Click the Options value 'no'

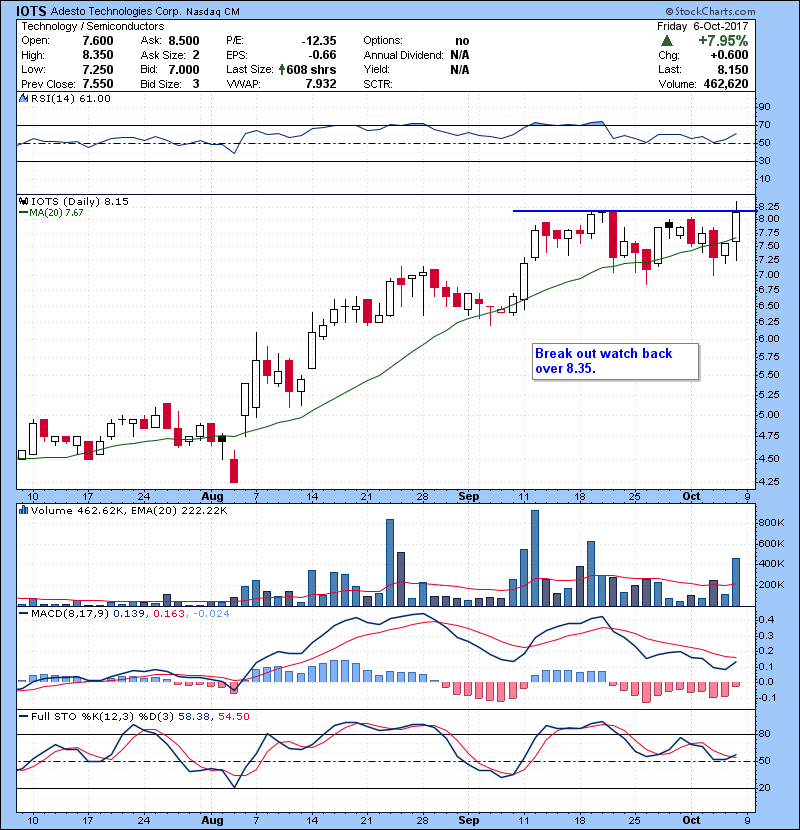click(462, 41)
